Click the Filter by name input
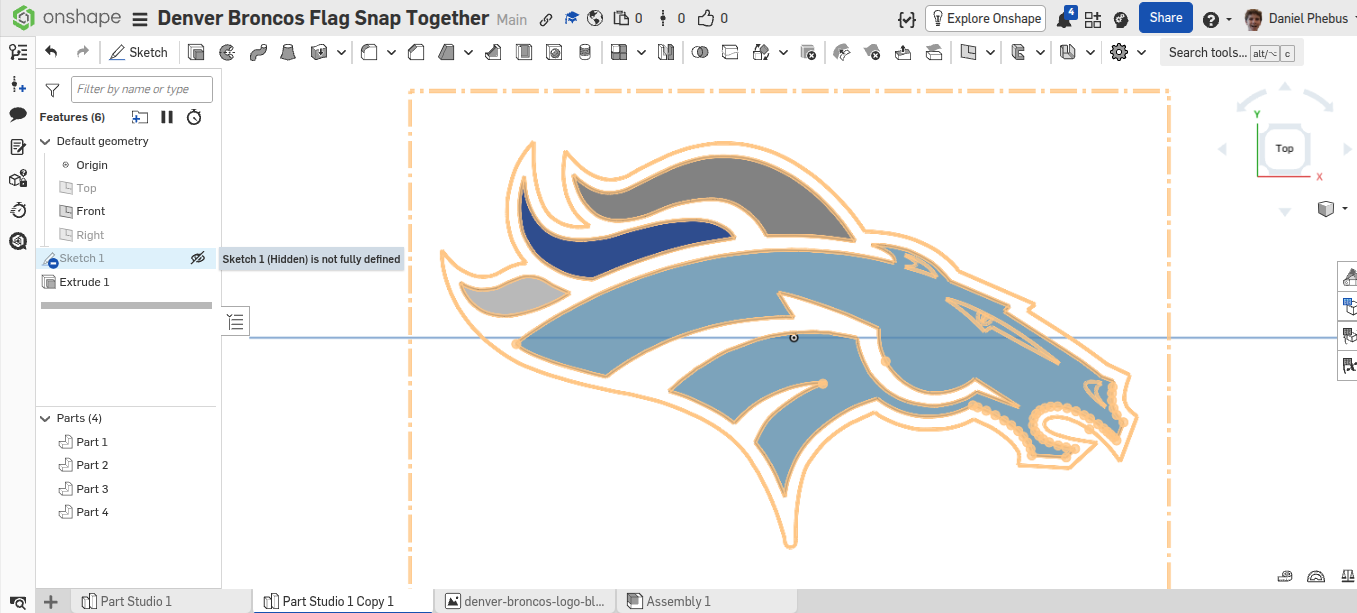Viewport: 1357px width, 613px height. 142,89
